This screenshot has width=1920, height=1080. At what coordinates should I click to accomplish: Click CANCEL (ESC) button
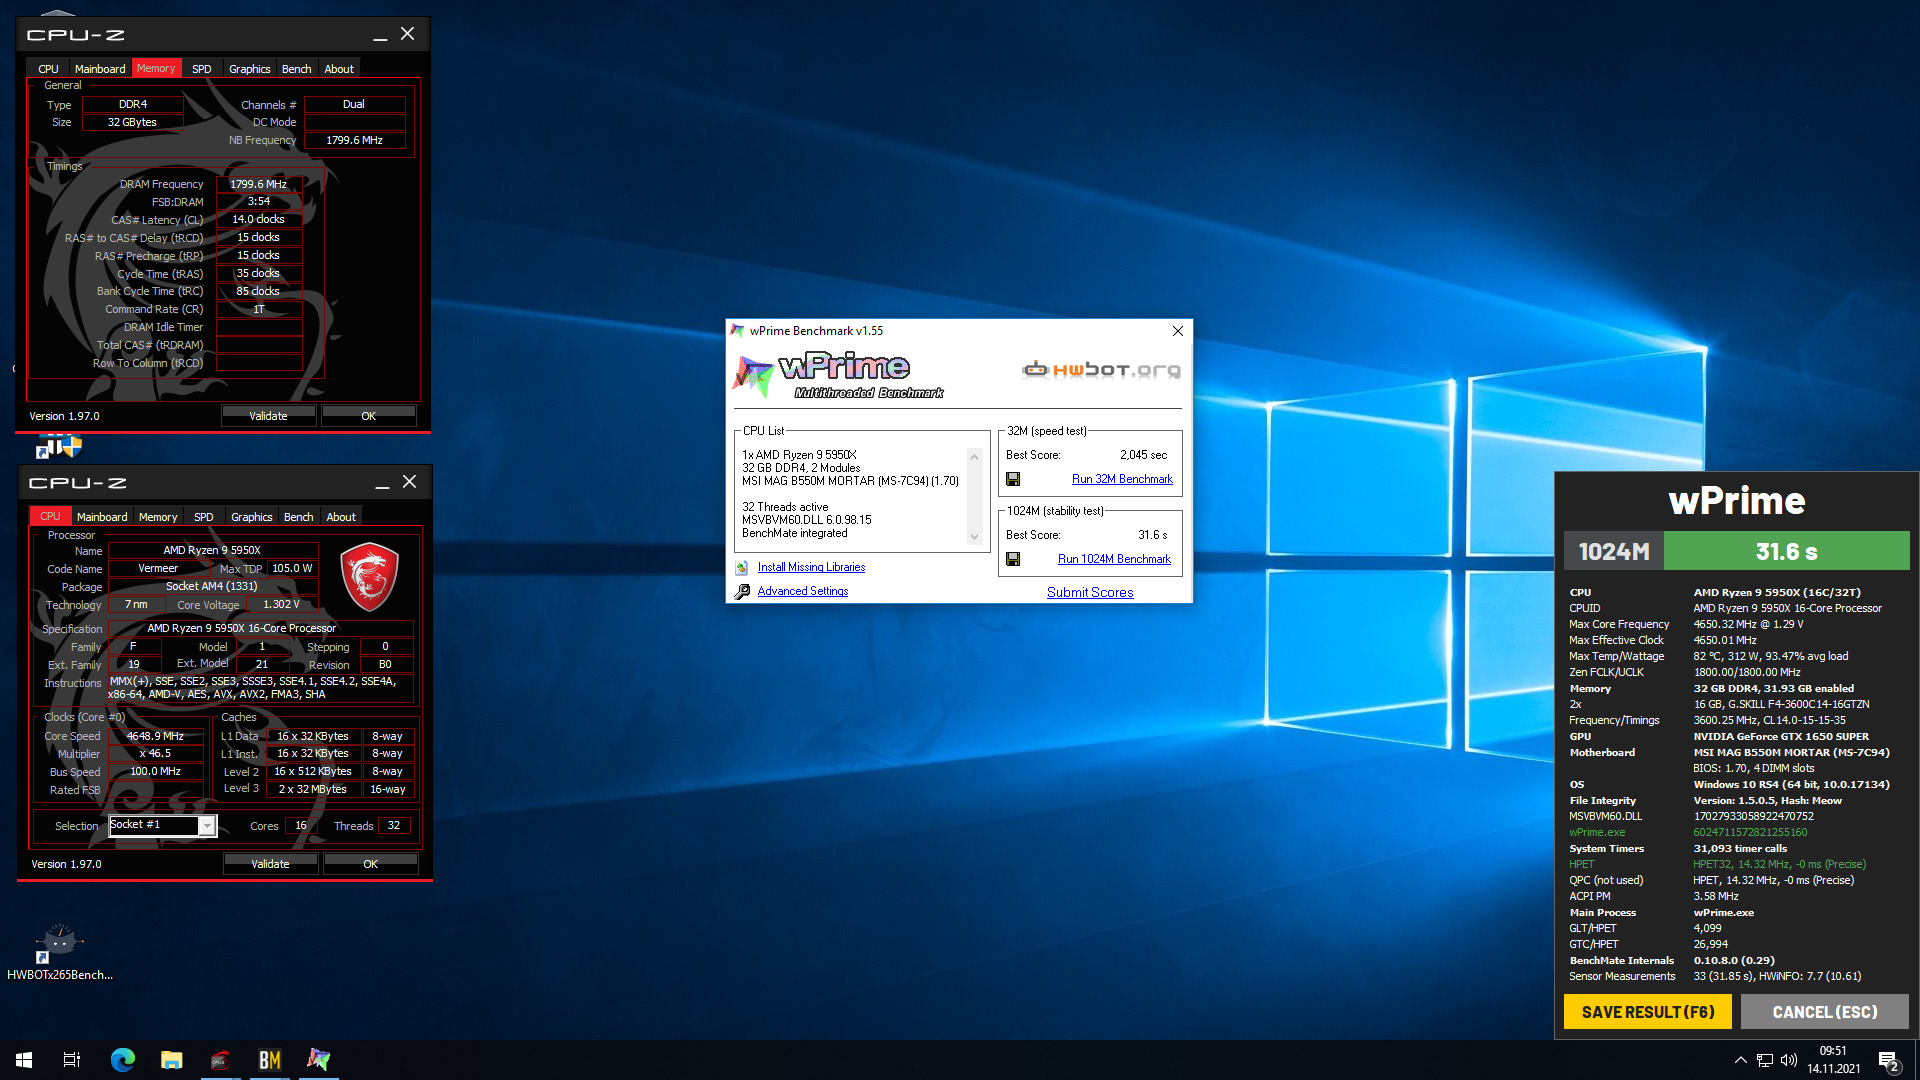tap(1825, 1012)
